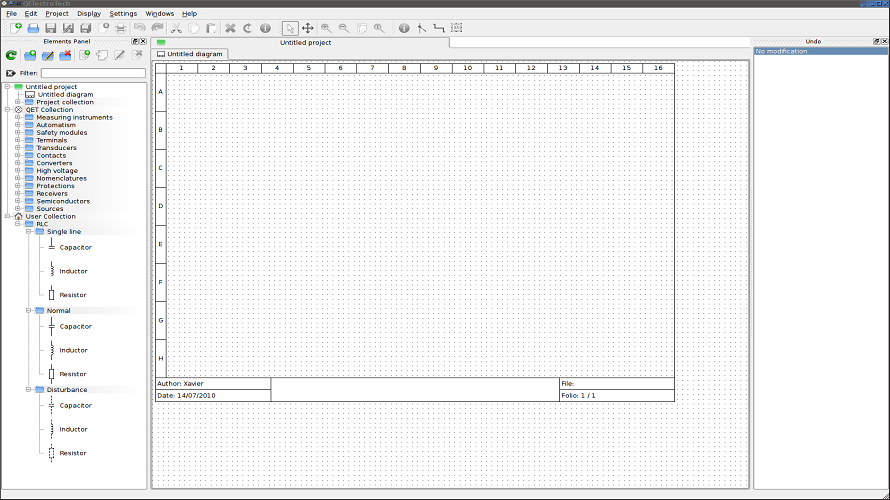Click the Filter text input field
This screenshot has height=500, width=890.
pos(93,73)
